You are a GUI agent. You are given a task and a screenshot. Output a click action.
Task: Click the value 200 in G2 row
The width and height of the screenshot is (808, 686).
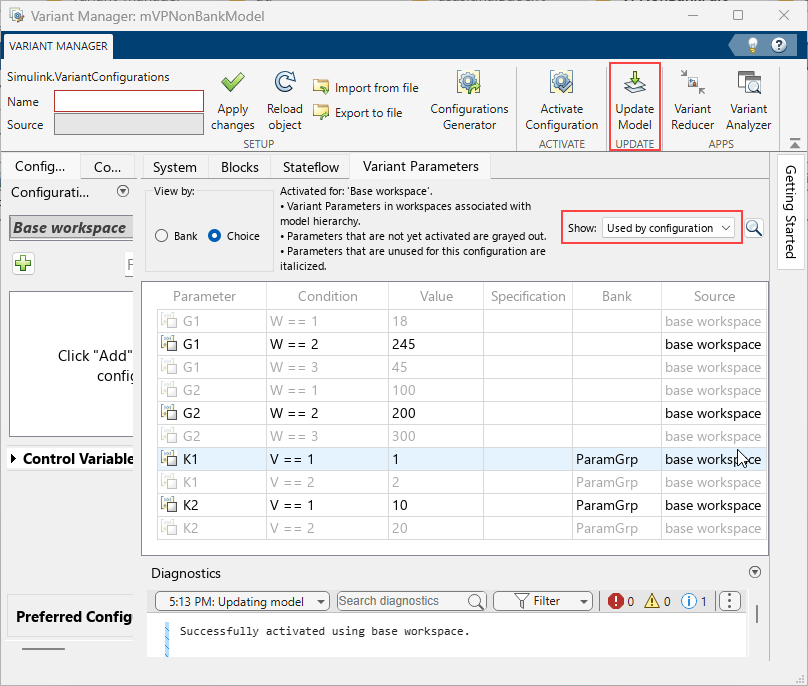pyautogui.click(x=436, y=413)
